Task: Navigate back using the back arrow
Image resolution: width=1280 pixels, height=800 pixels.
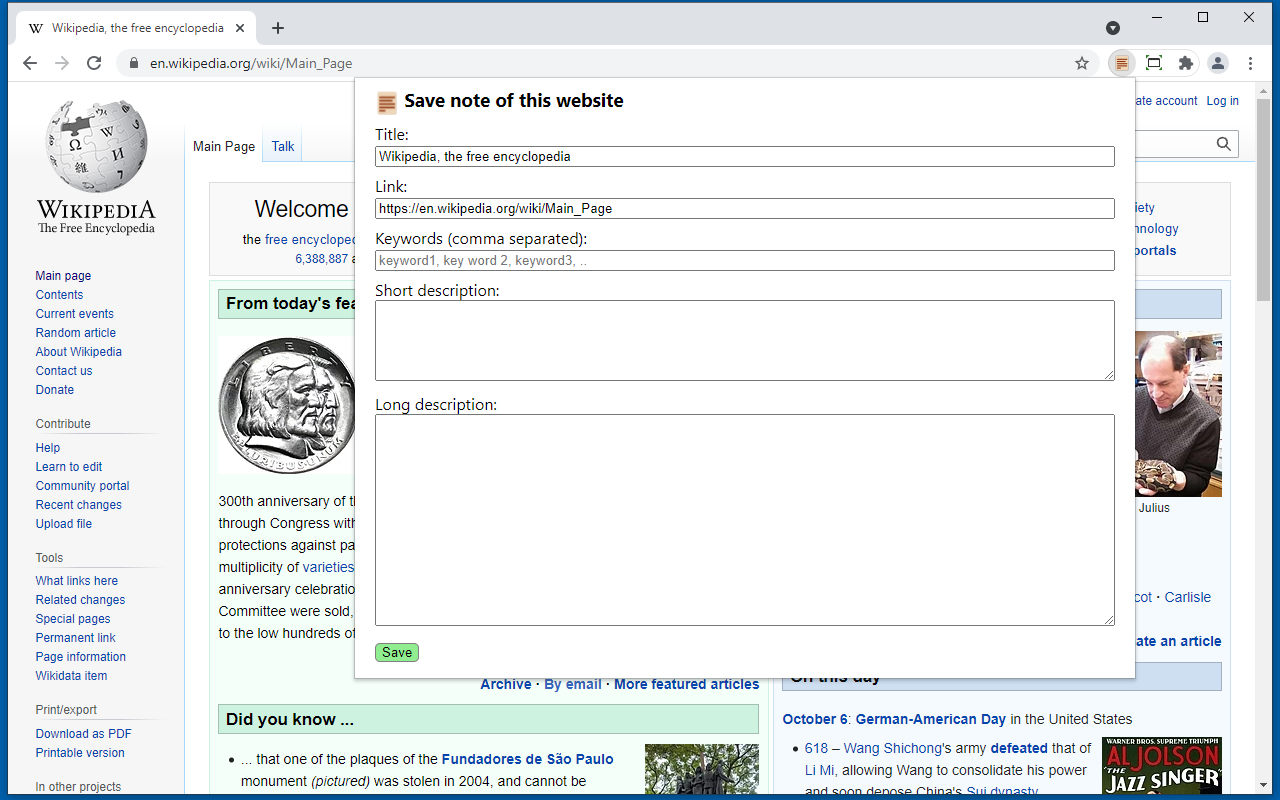Action: (x=29, y=62)
